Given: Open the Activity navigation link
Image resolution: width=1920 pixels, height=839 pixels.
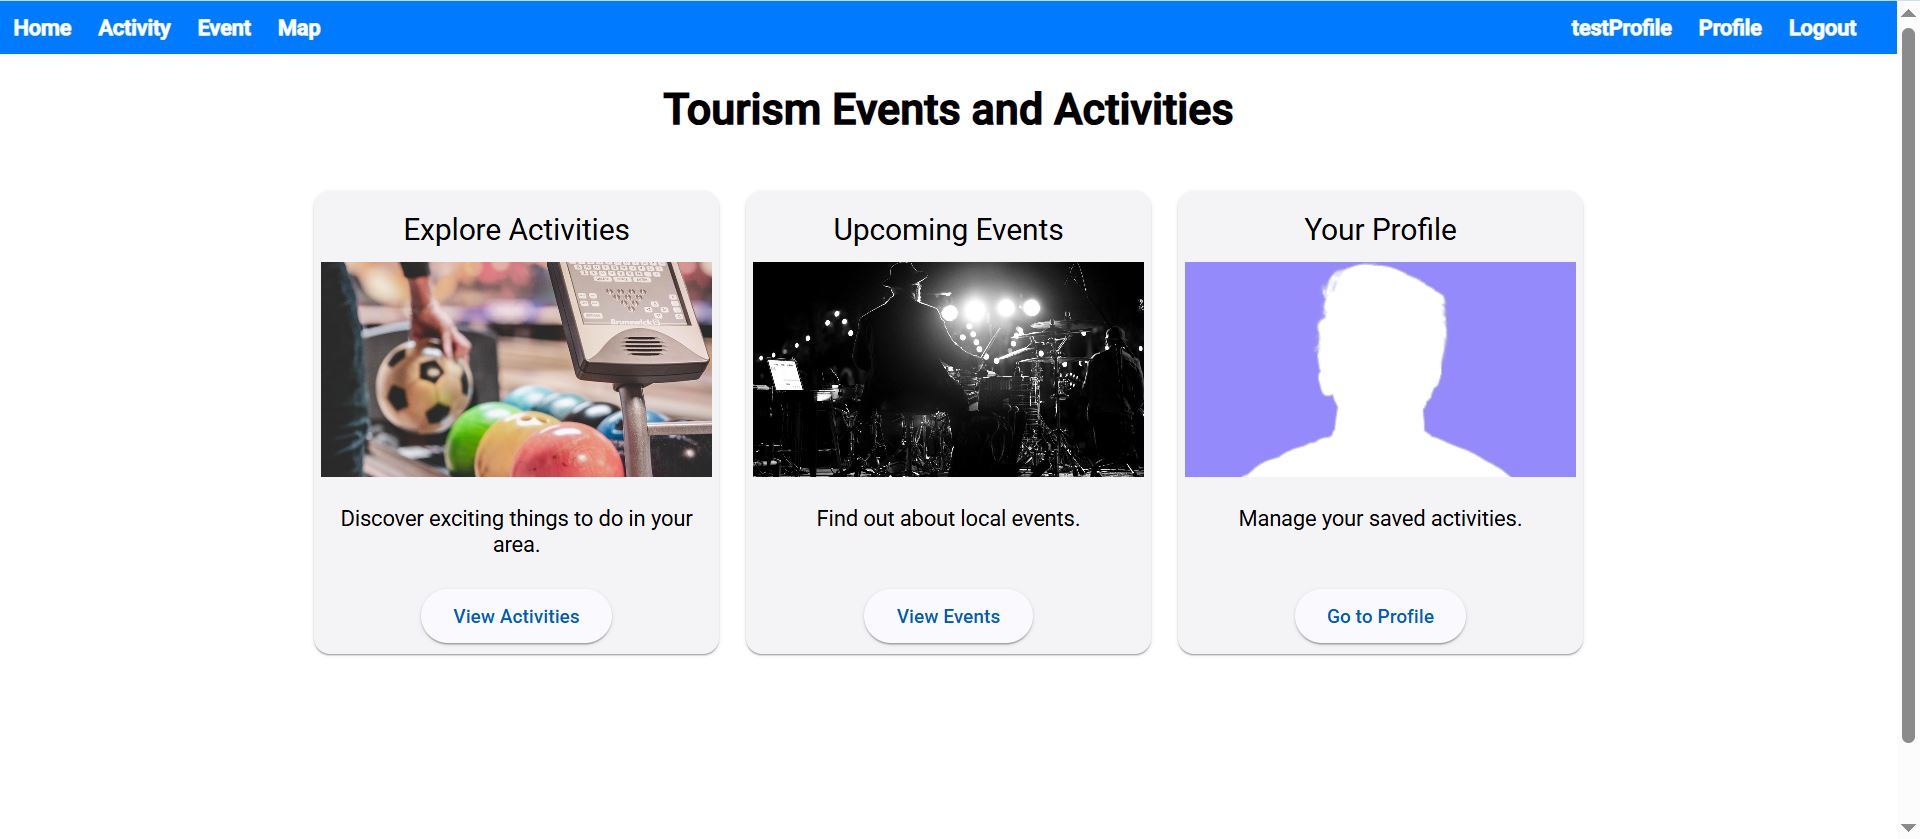Looking at the screenshot, I should [134, 28].
